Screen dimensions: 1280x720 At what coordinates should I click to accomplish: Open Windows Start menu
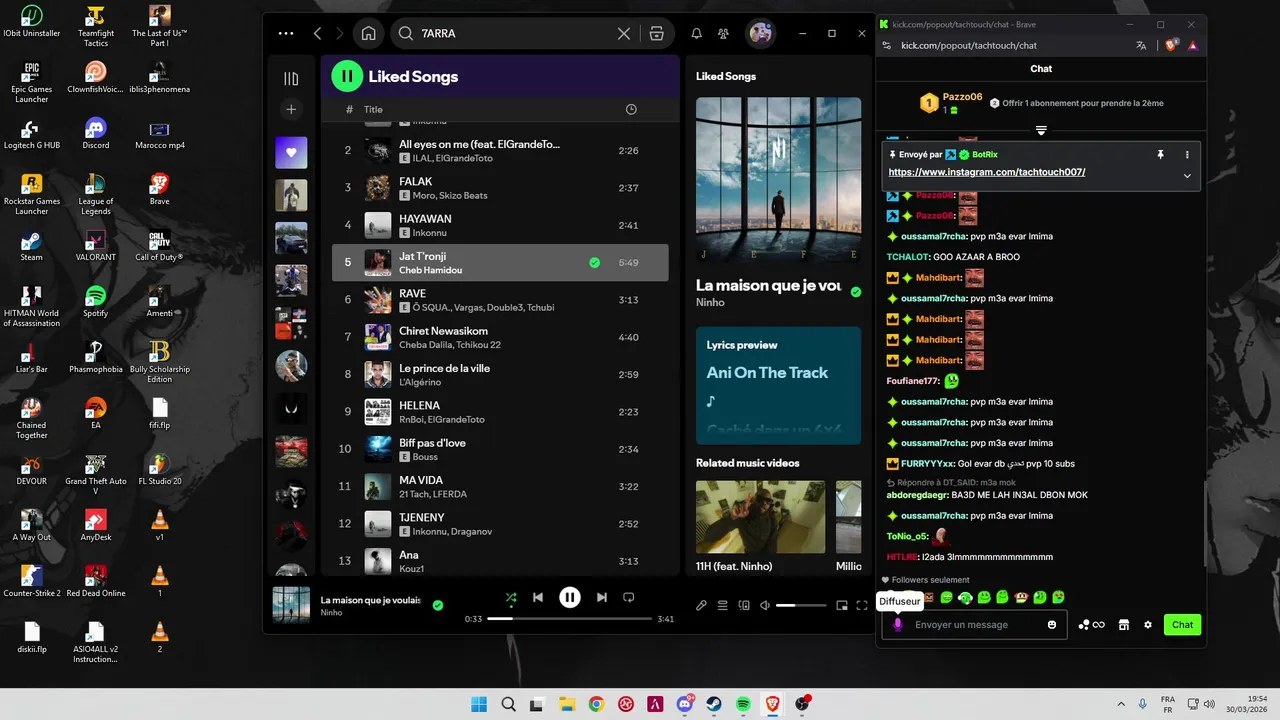[x=478, y=704]
